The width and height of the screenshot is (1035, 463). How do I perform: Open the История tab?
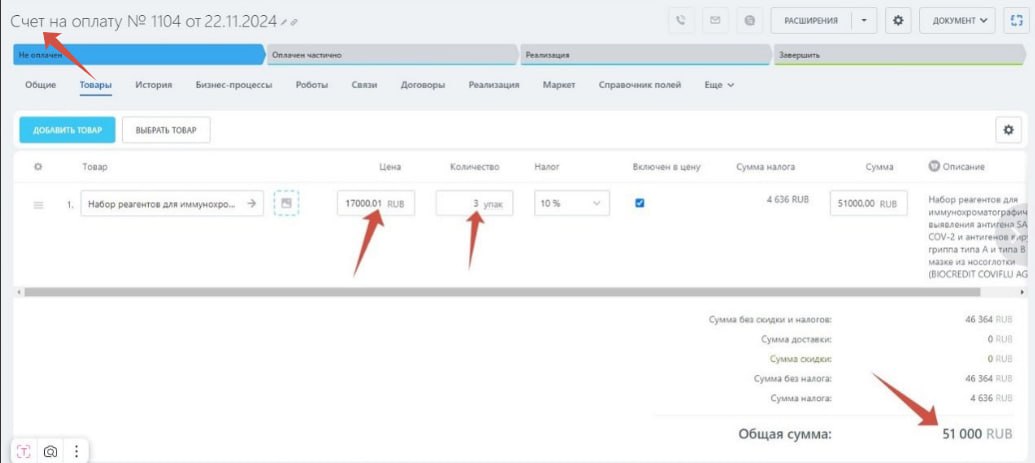point(154,85)
